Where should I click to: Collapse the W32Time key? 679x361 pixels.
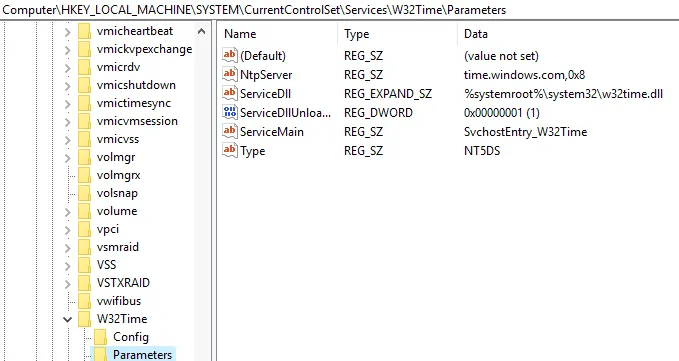point(68,319)
